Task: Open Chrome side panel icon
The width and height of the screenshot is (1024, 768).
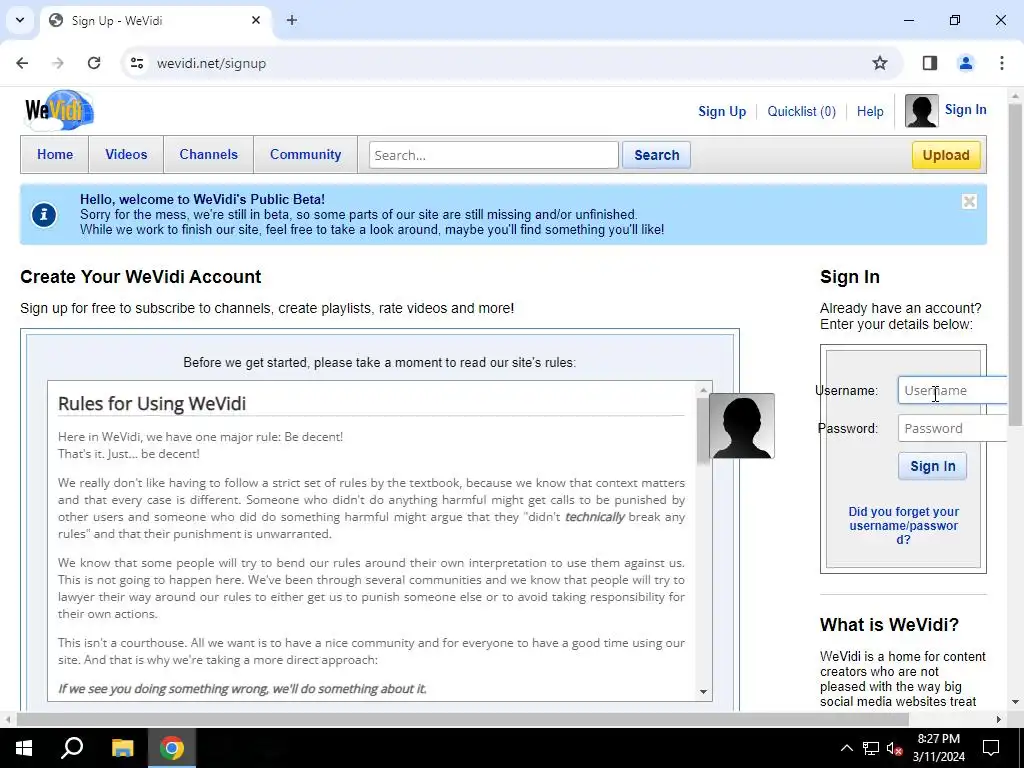Action: pyautogui.click(x=930, y=63)
